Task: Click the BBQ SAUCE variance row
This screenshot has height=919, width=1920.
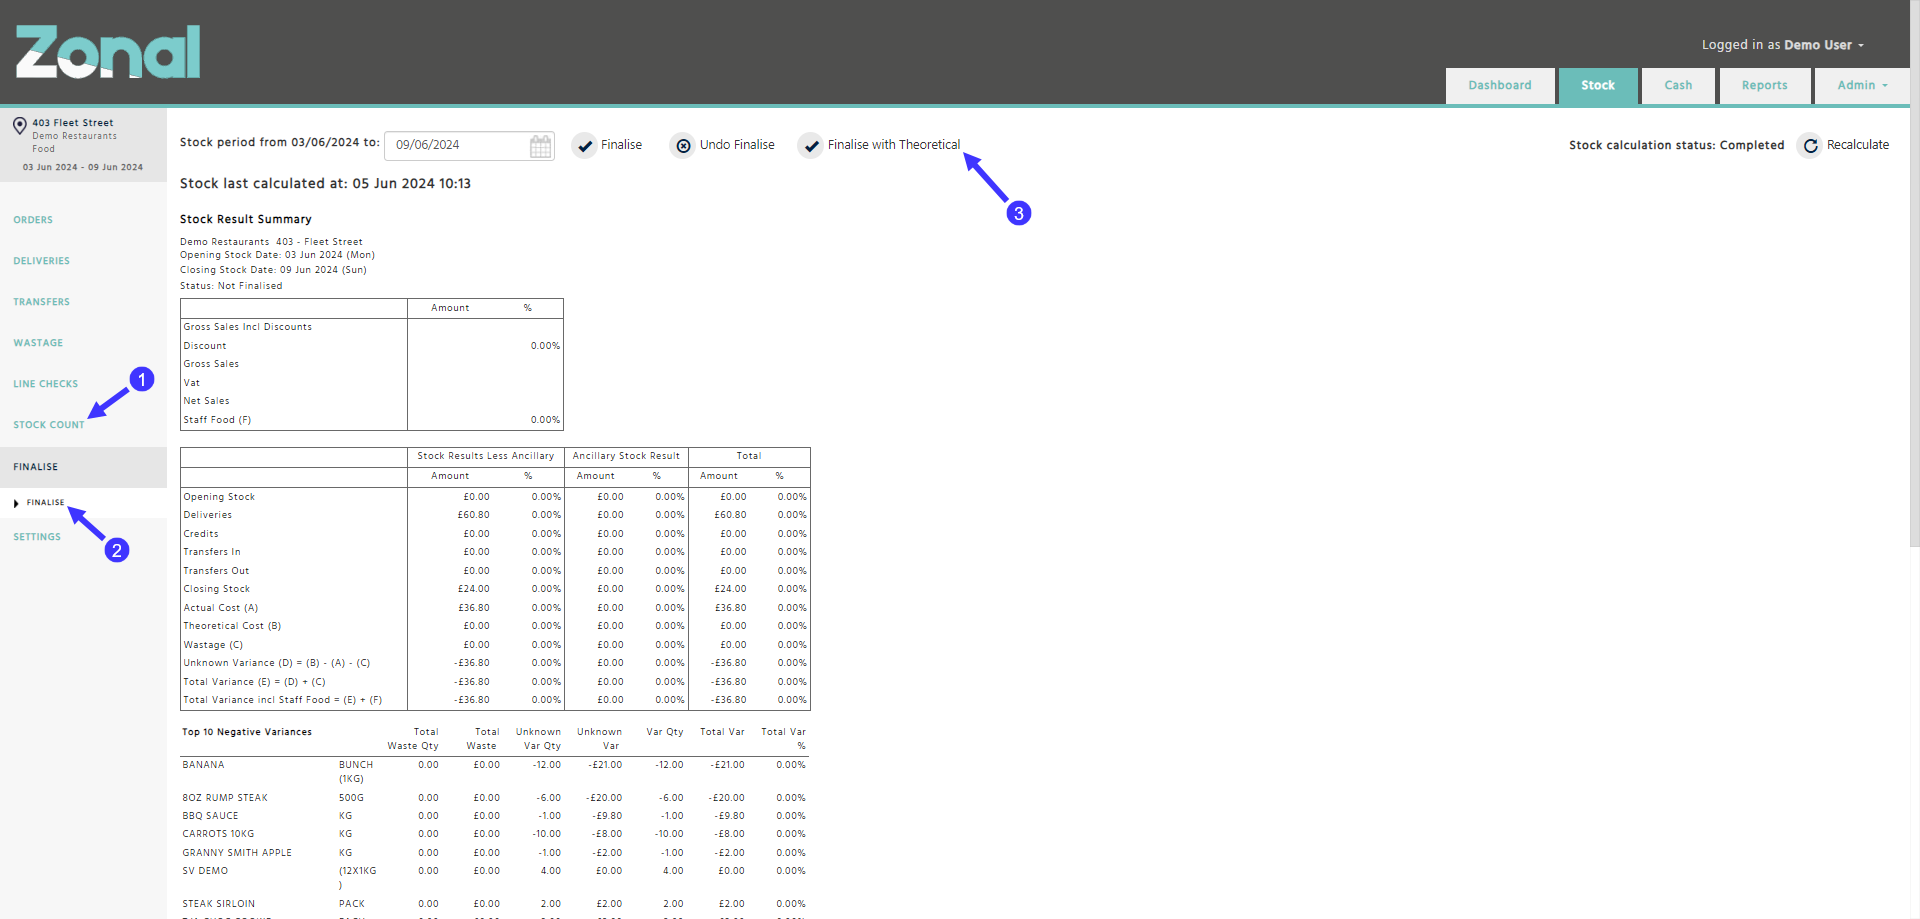Action: point(494,816)
